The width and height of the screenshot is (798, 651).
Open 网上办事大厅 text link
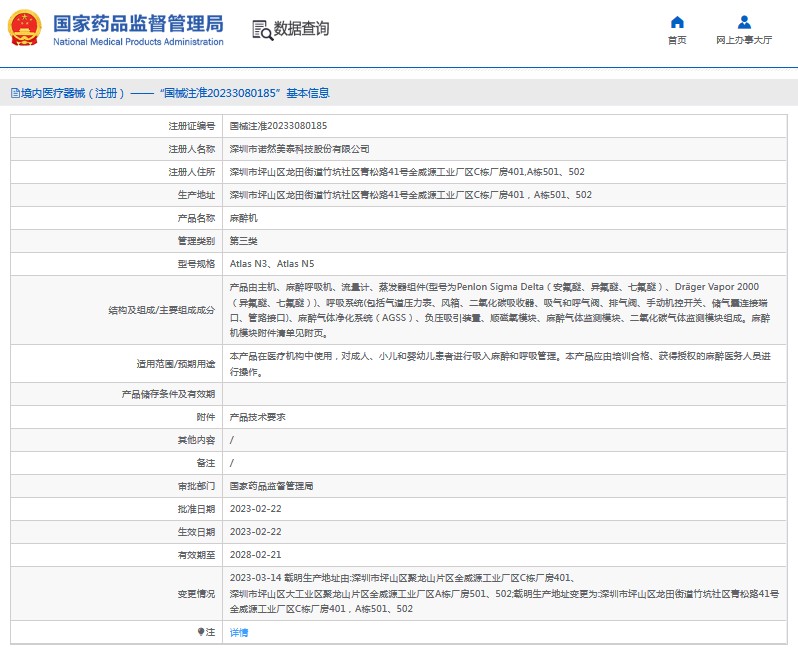pos(744,41)
